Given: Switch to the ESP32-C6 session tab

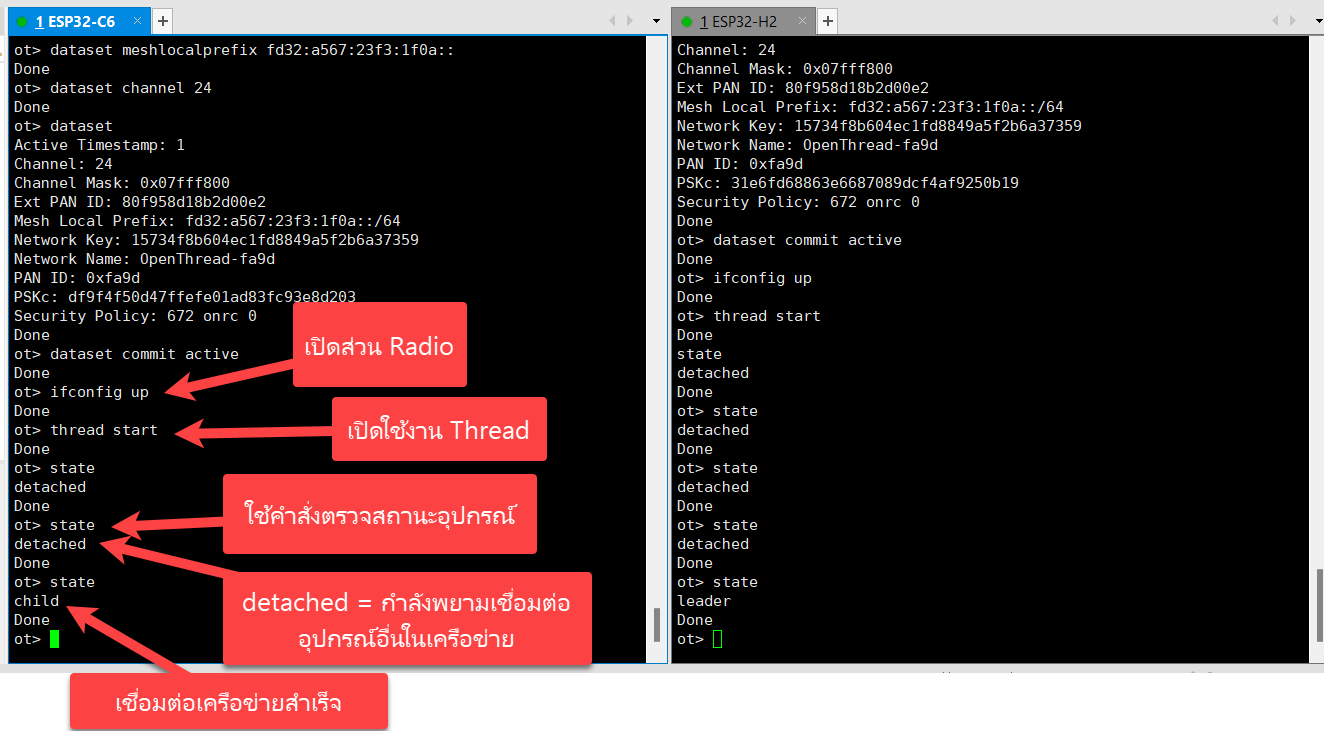Looking at the screenshot, I should [75, 21].
